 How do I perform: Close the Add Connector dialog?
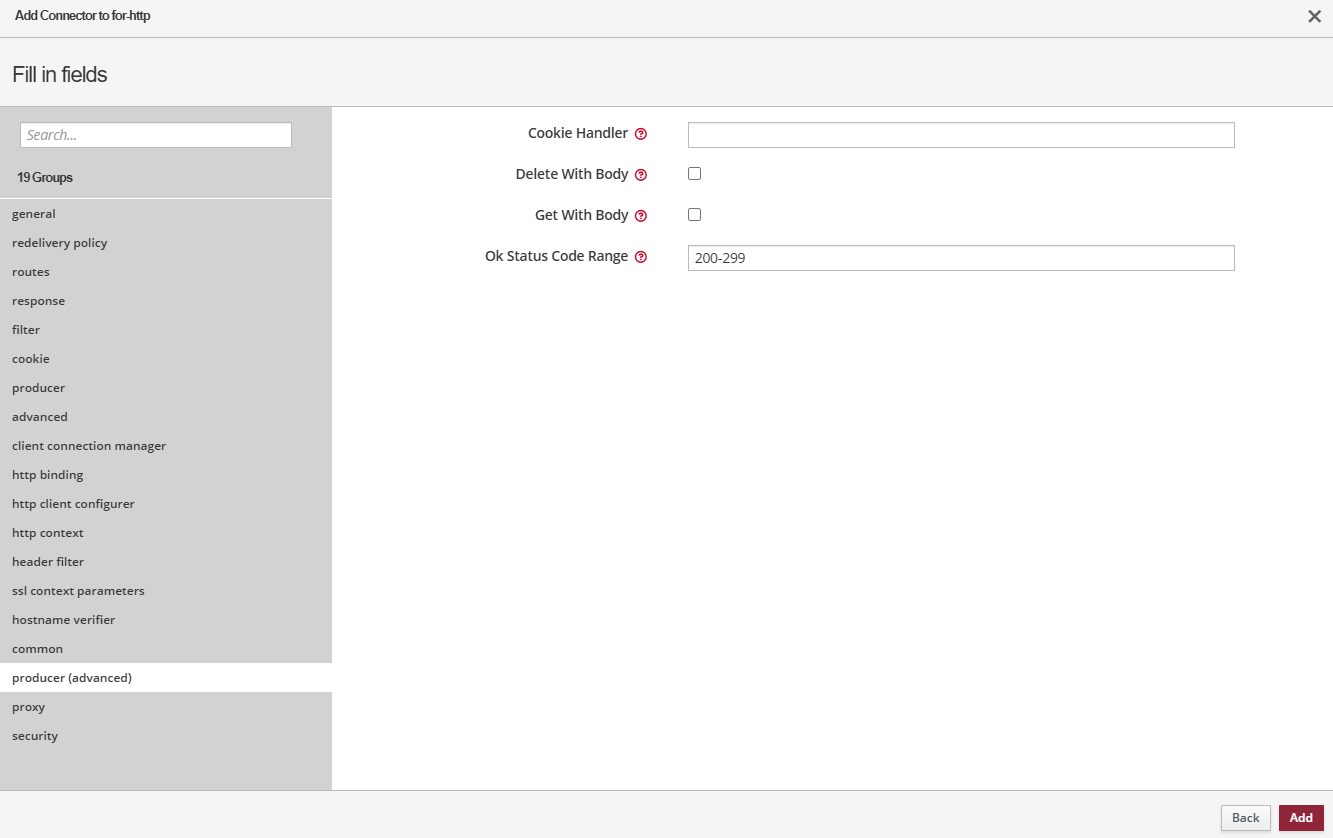coord(1314,17)
